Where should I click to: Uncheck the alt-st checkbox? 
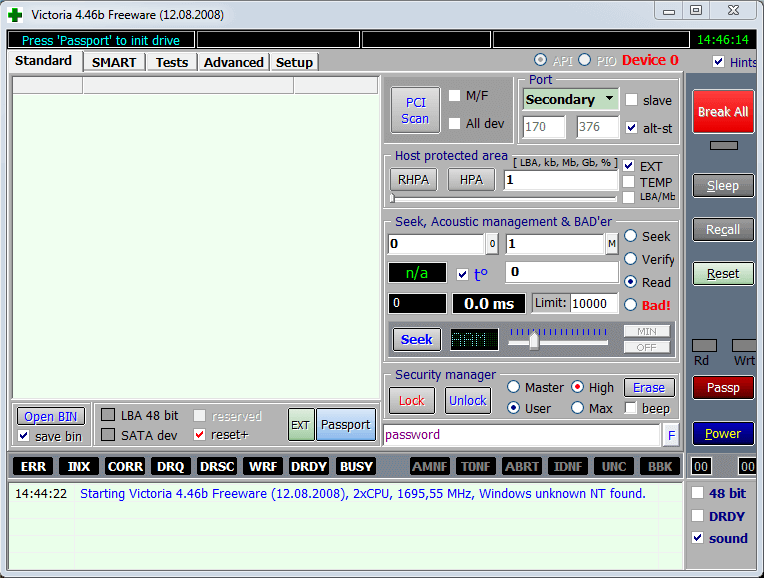(631, 128)
